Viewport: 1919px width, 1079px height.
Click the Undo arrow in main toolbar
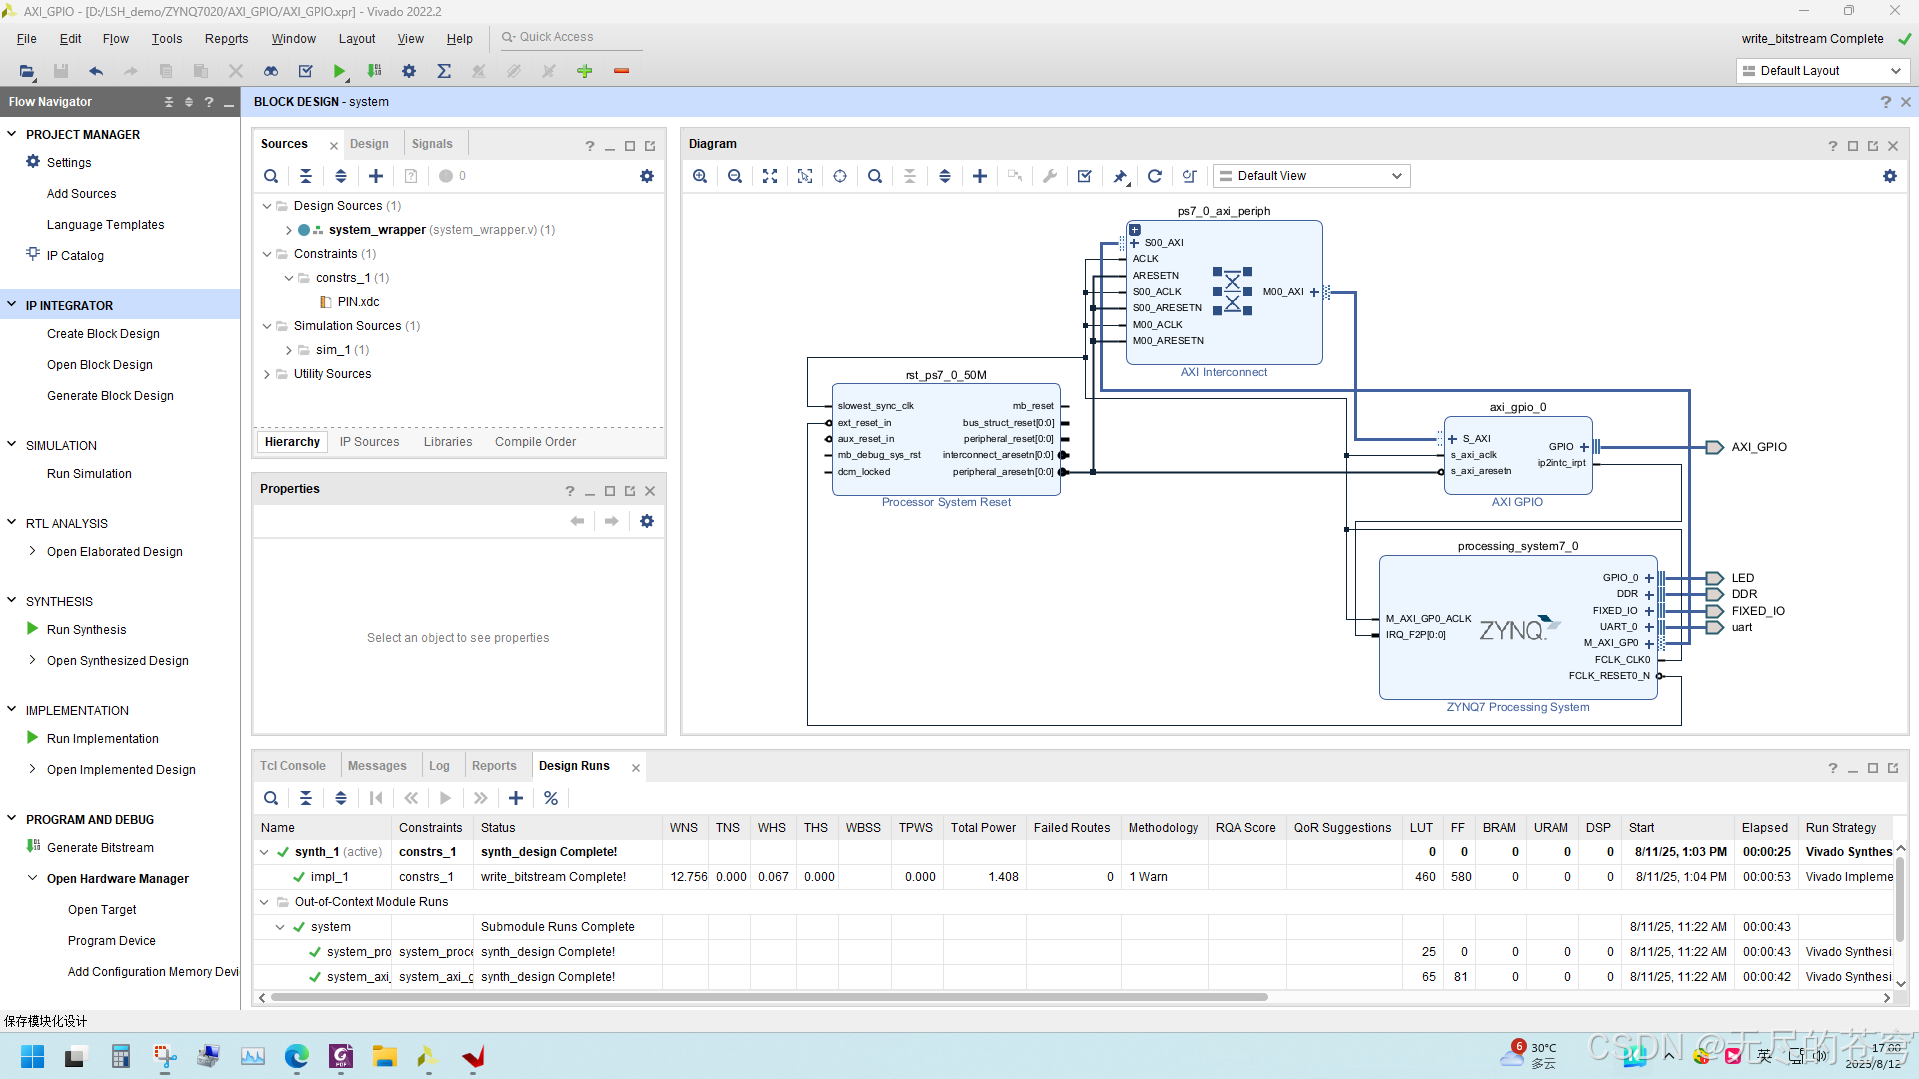click(96, 71)
